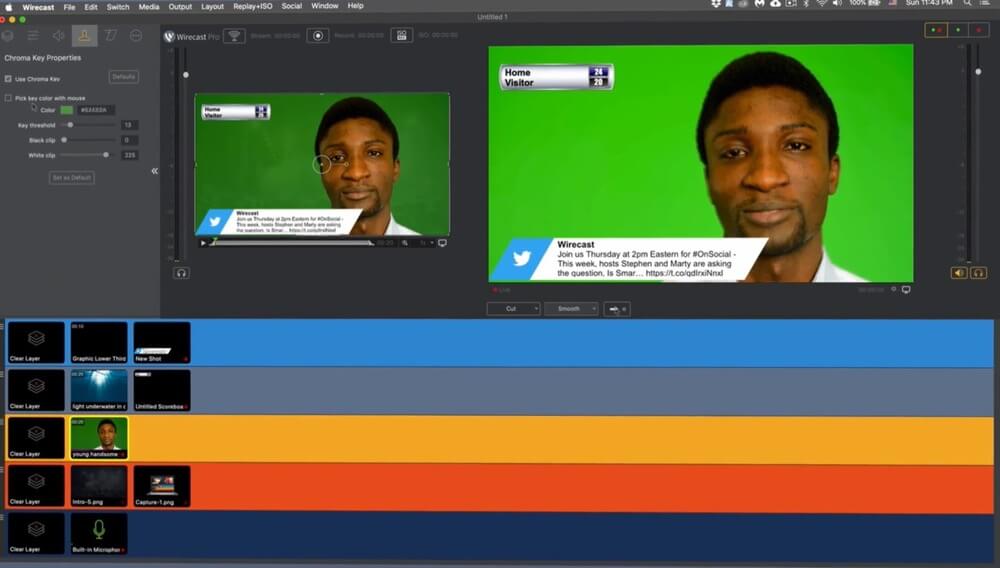Click the White clip value field

tap(129, 155)
